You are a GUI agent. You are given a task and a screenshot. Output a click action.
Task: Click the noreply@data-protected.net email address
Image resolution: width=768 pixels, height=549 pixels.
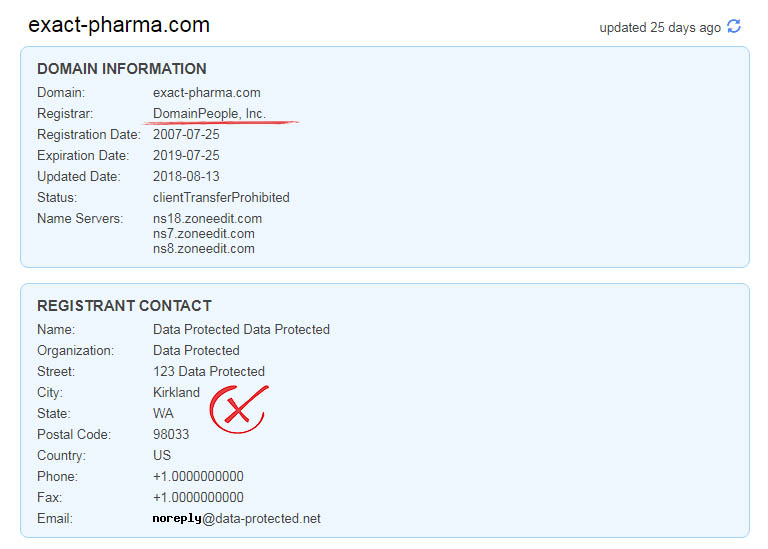236,518
